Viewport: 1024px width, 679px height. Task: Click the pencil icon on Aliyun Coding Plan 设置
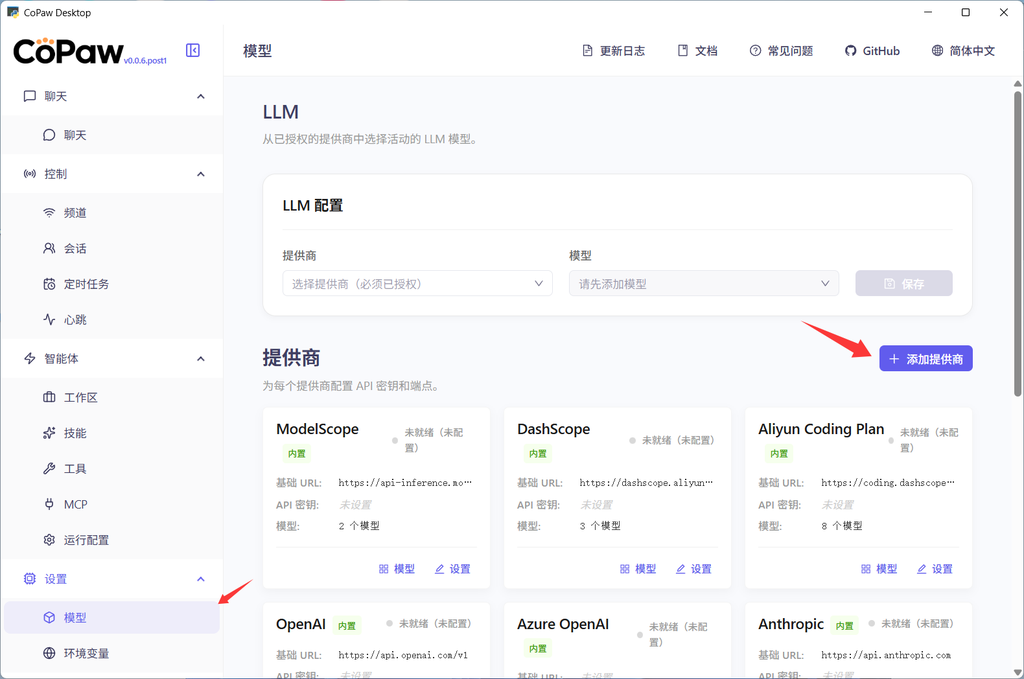pyautogui.click(x=921, y=569)
